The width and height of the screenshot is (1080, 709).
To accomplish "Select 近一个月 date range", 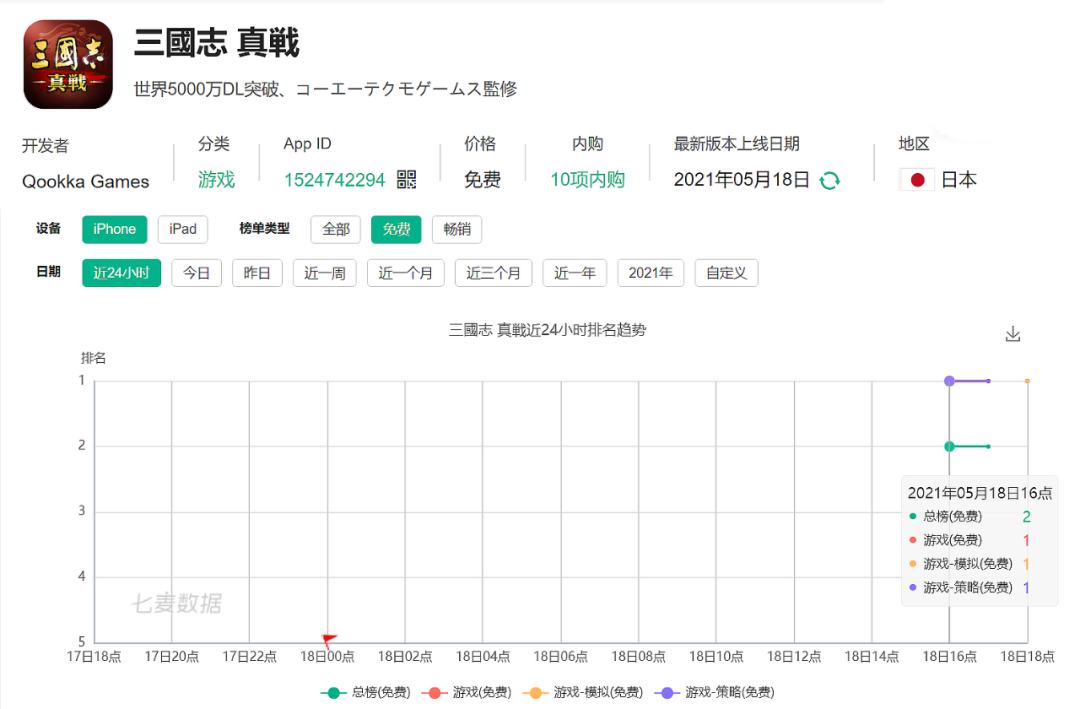I will tap(406, 273).
